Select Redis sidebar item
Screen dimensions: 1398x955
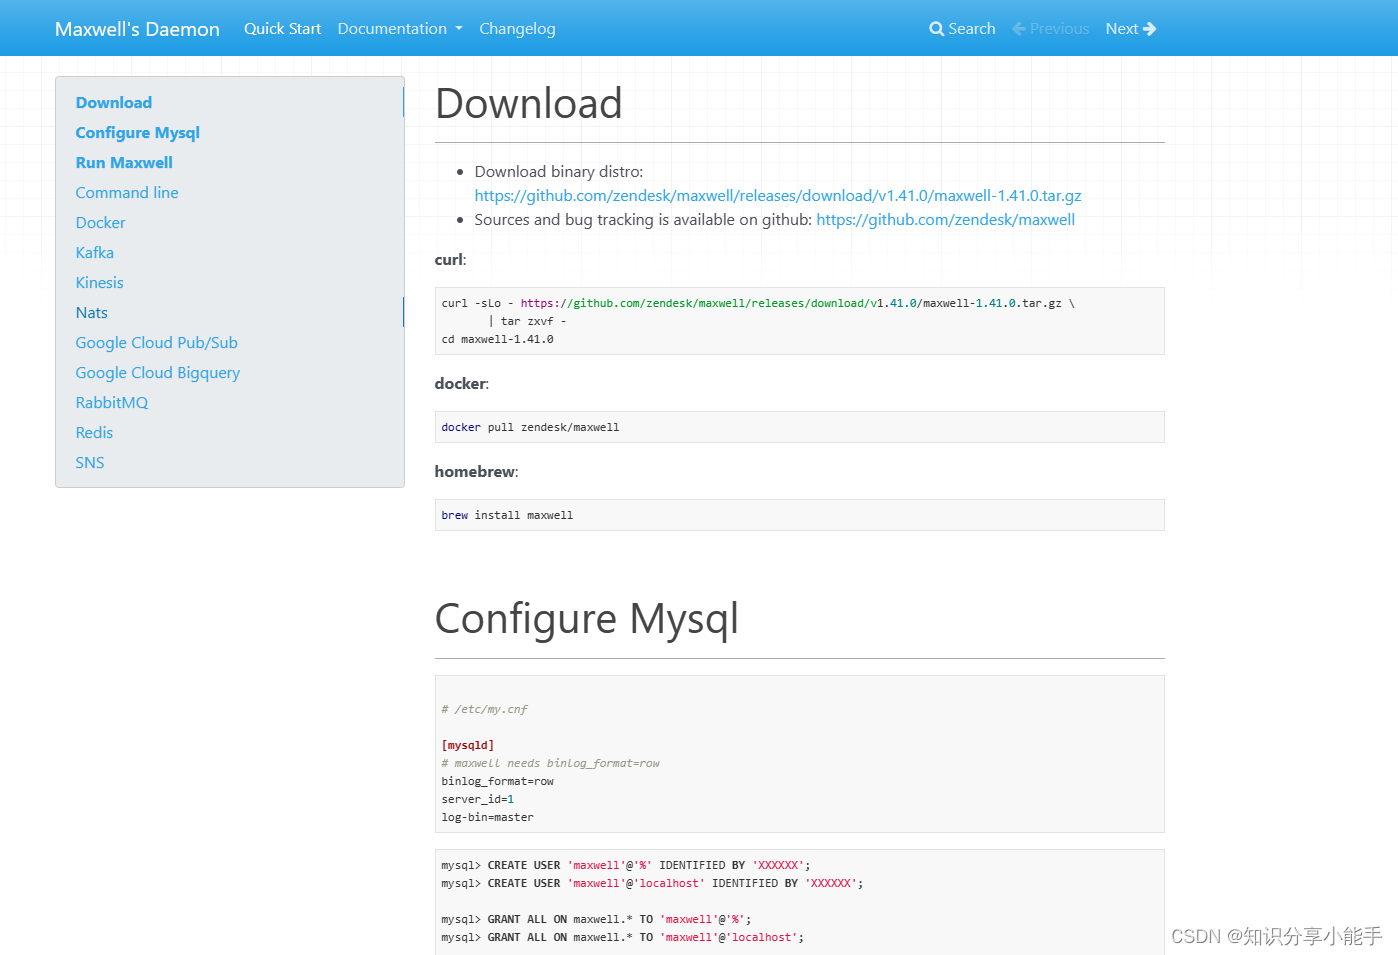(95, 432)
